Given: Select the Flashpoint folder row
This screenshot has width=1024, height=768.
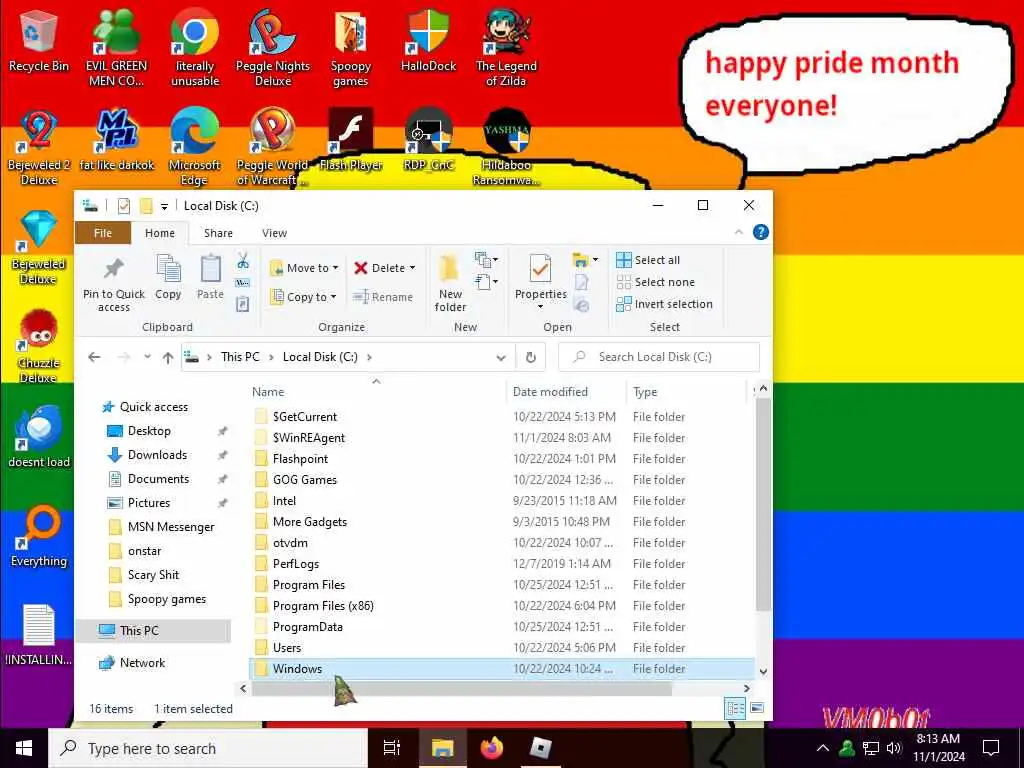Looking at the screenshot, I should tap(502, 458).
